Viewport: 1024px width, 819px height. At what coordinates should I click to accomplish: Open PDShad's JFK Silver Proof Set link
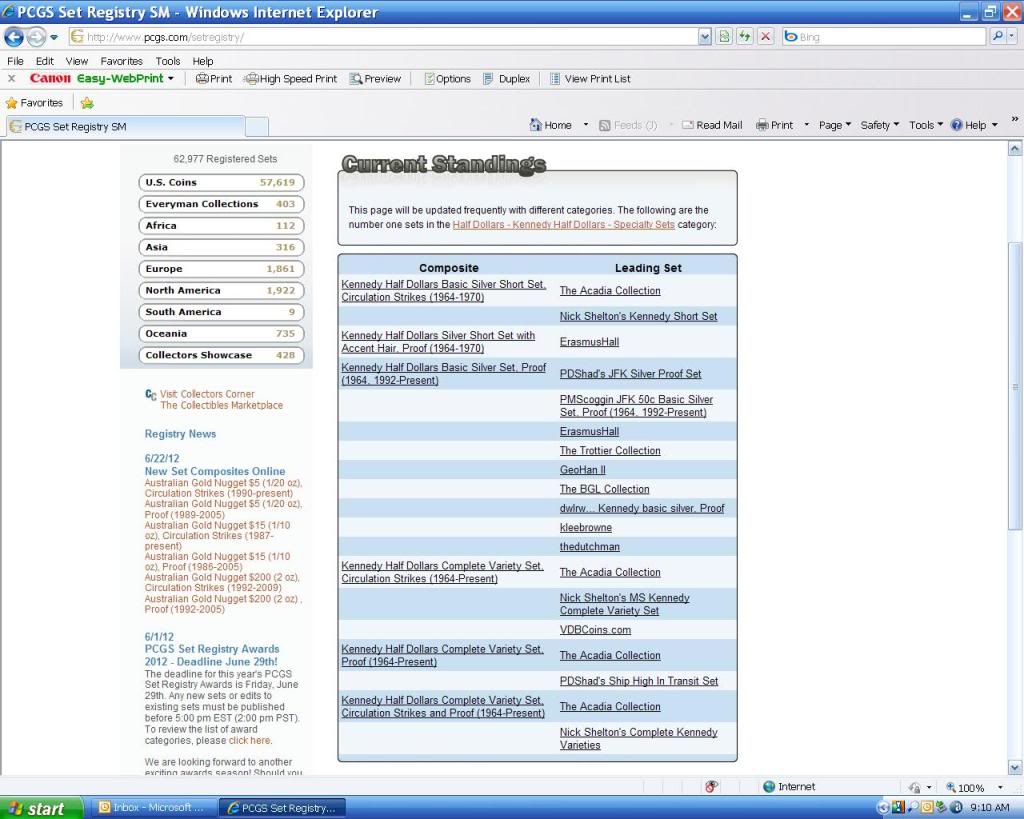click(630, 374)
